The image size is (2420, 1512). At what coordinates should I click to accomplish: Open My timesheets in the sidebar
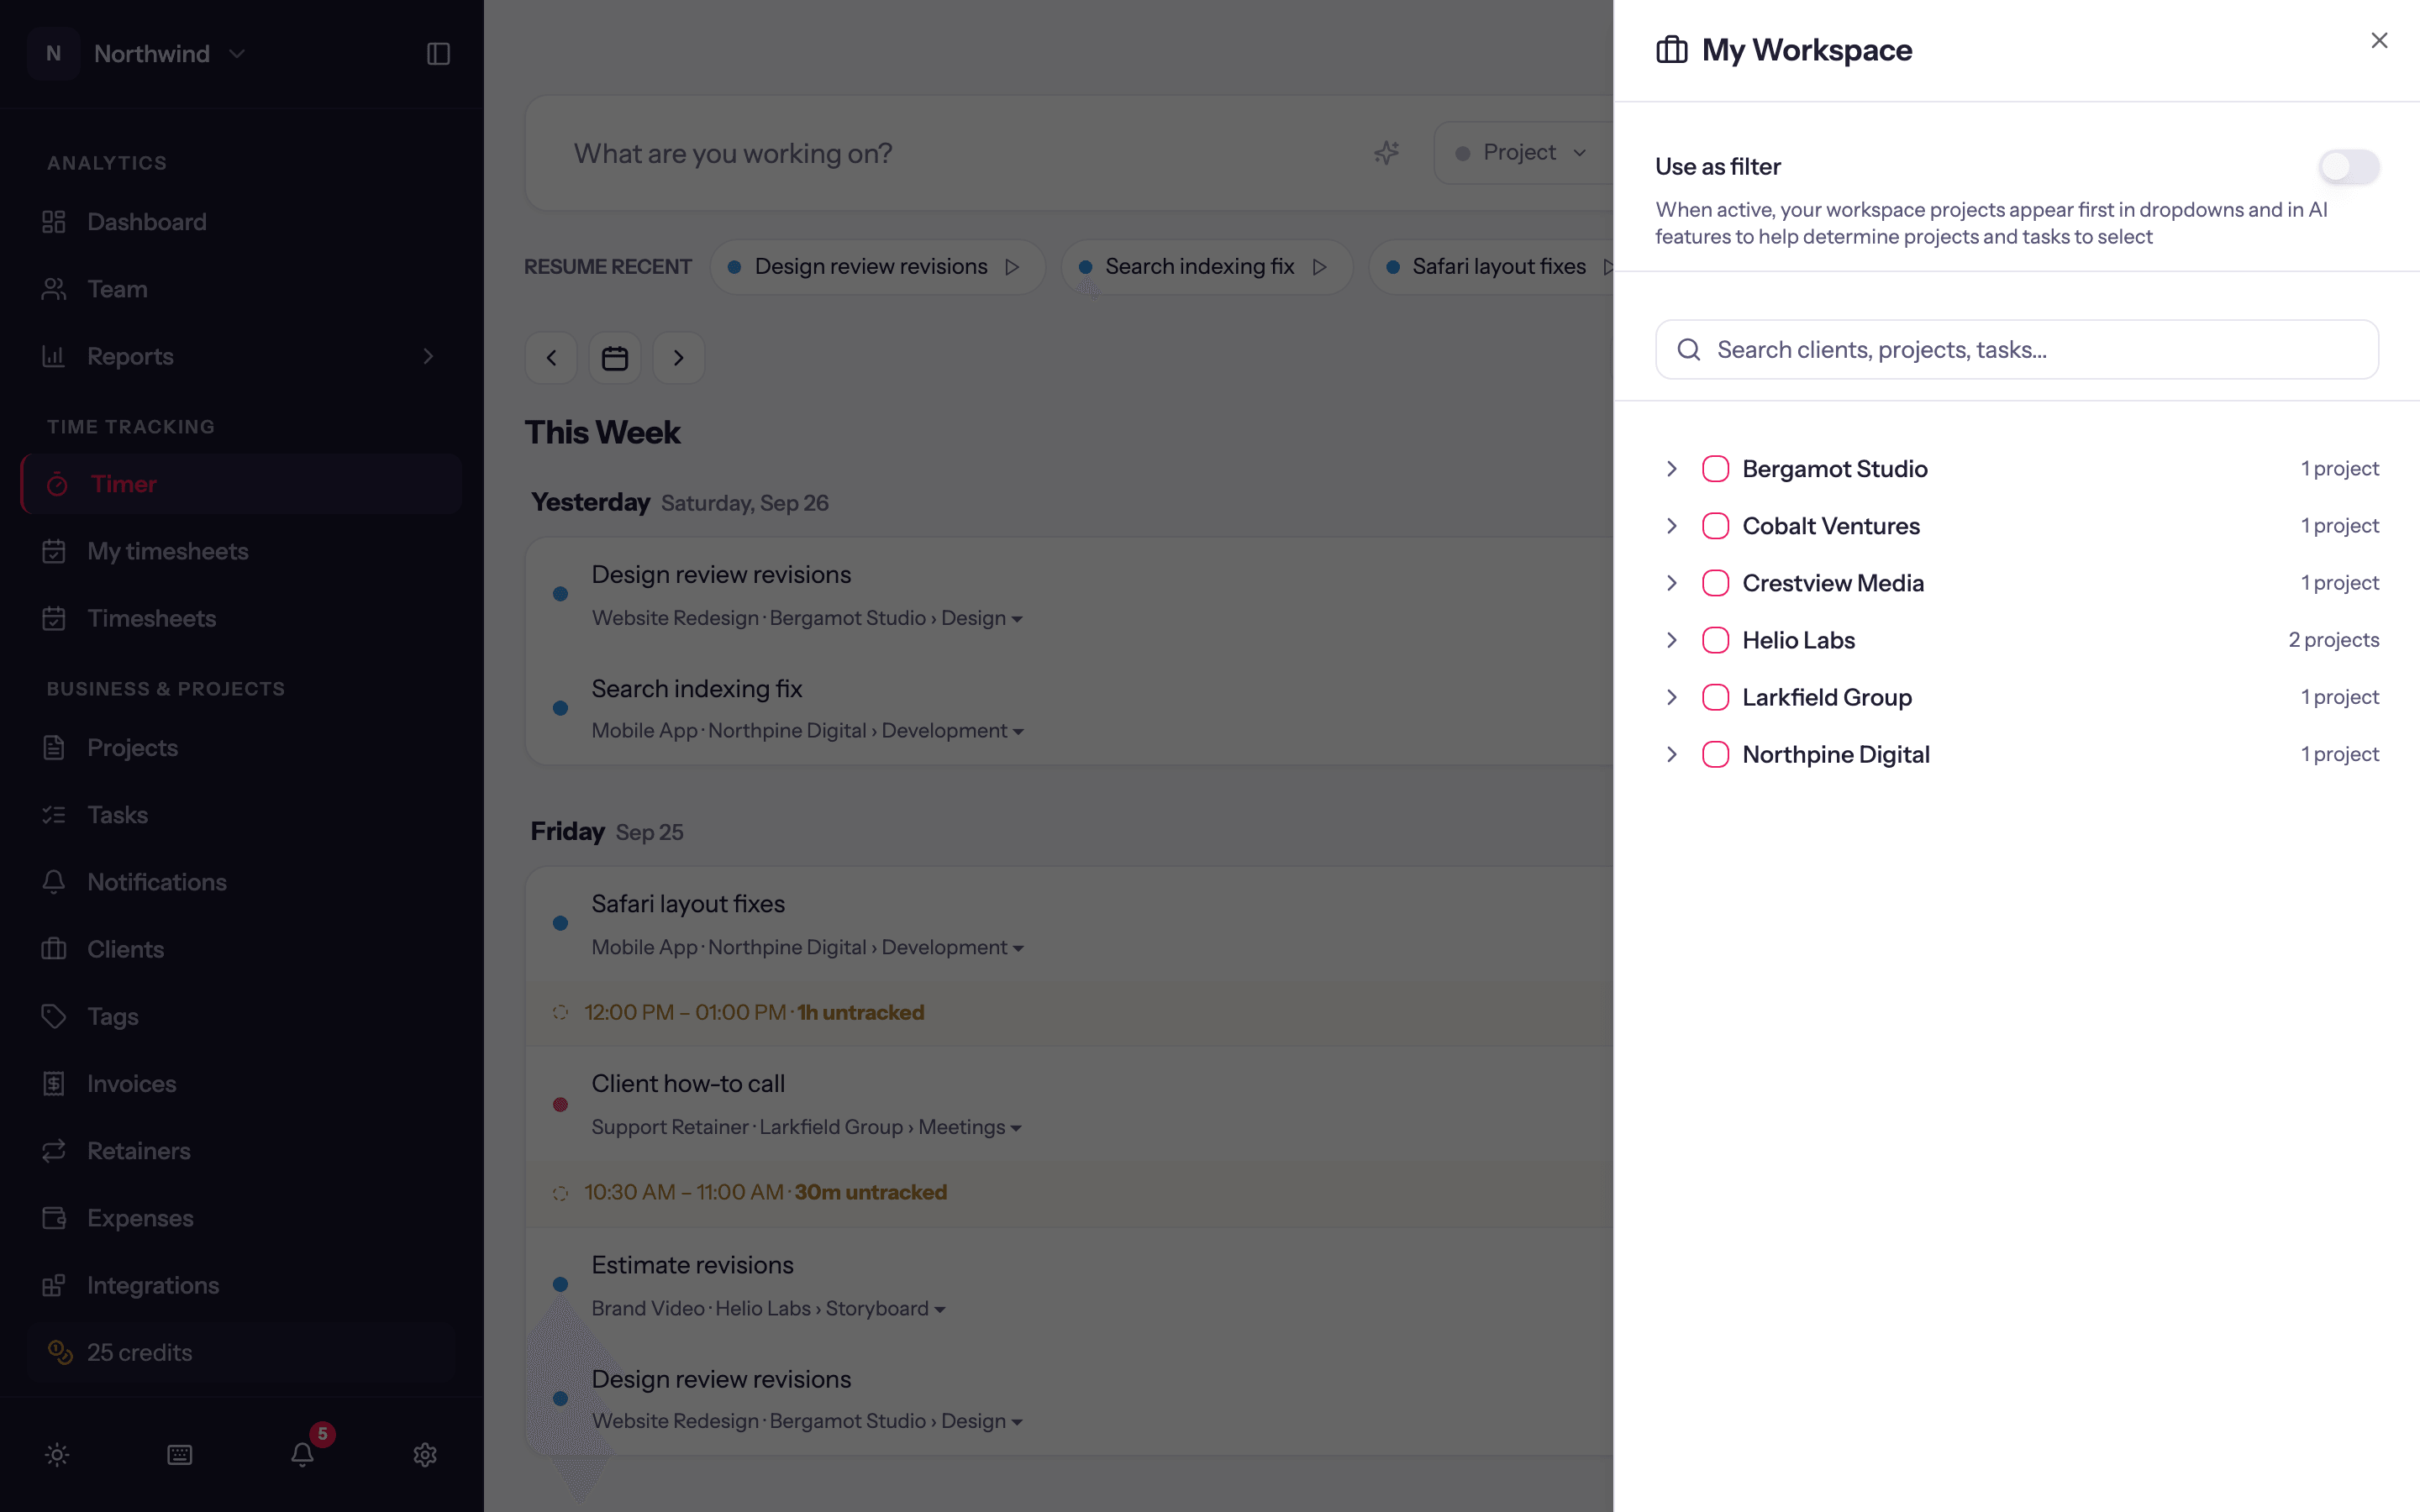pos(241,551)
